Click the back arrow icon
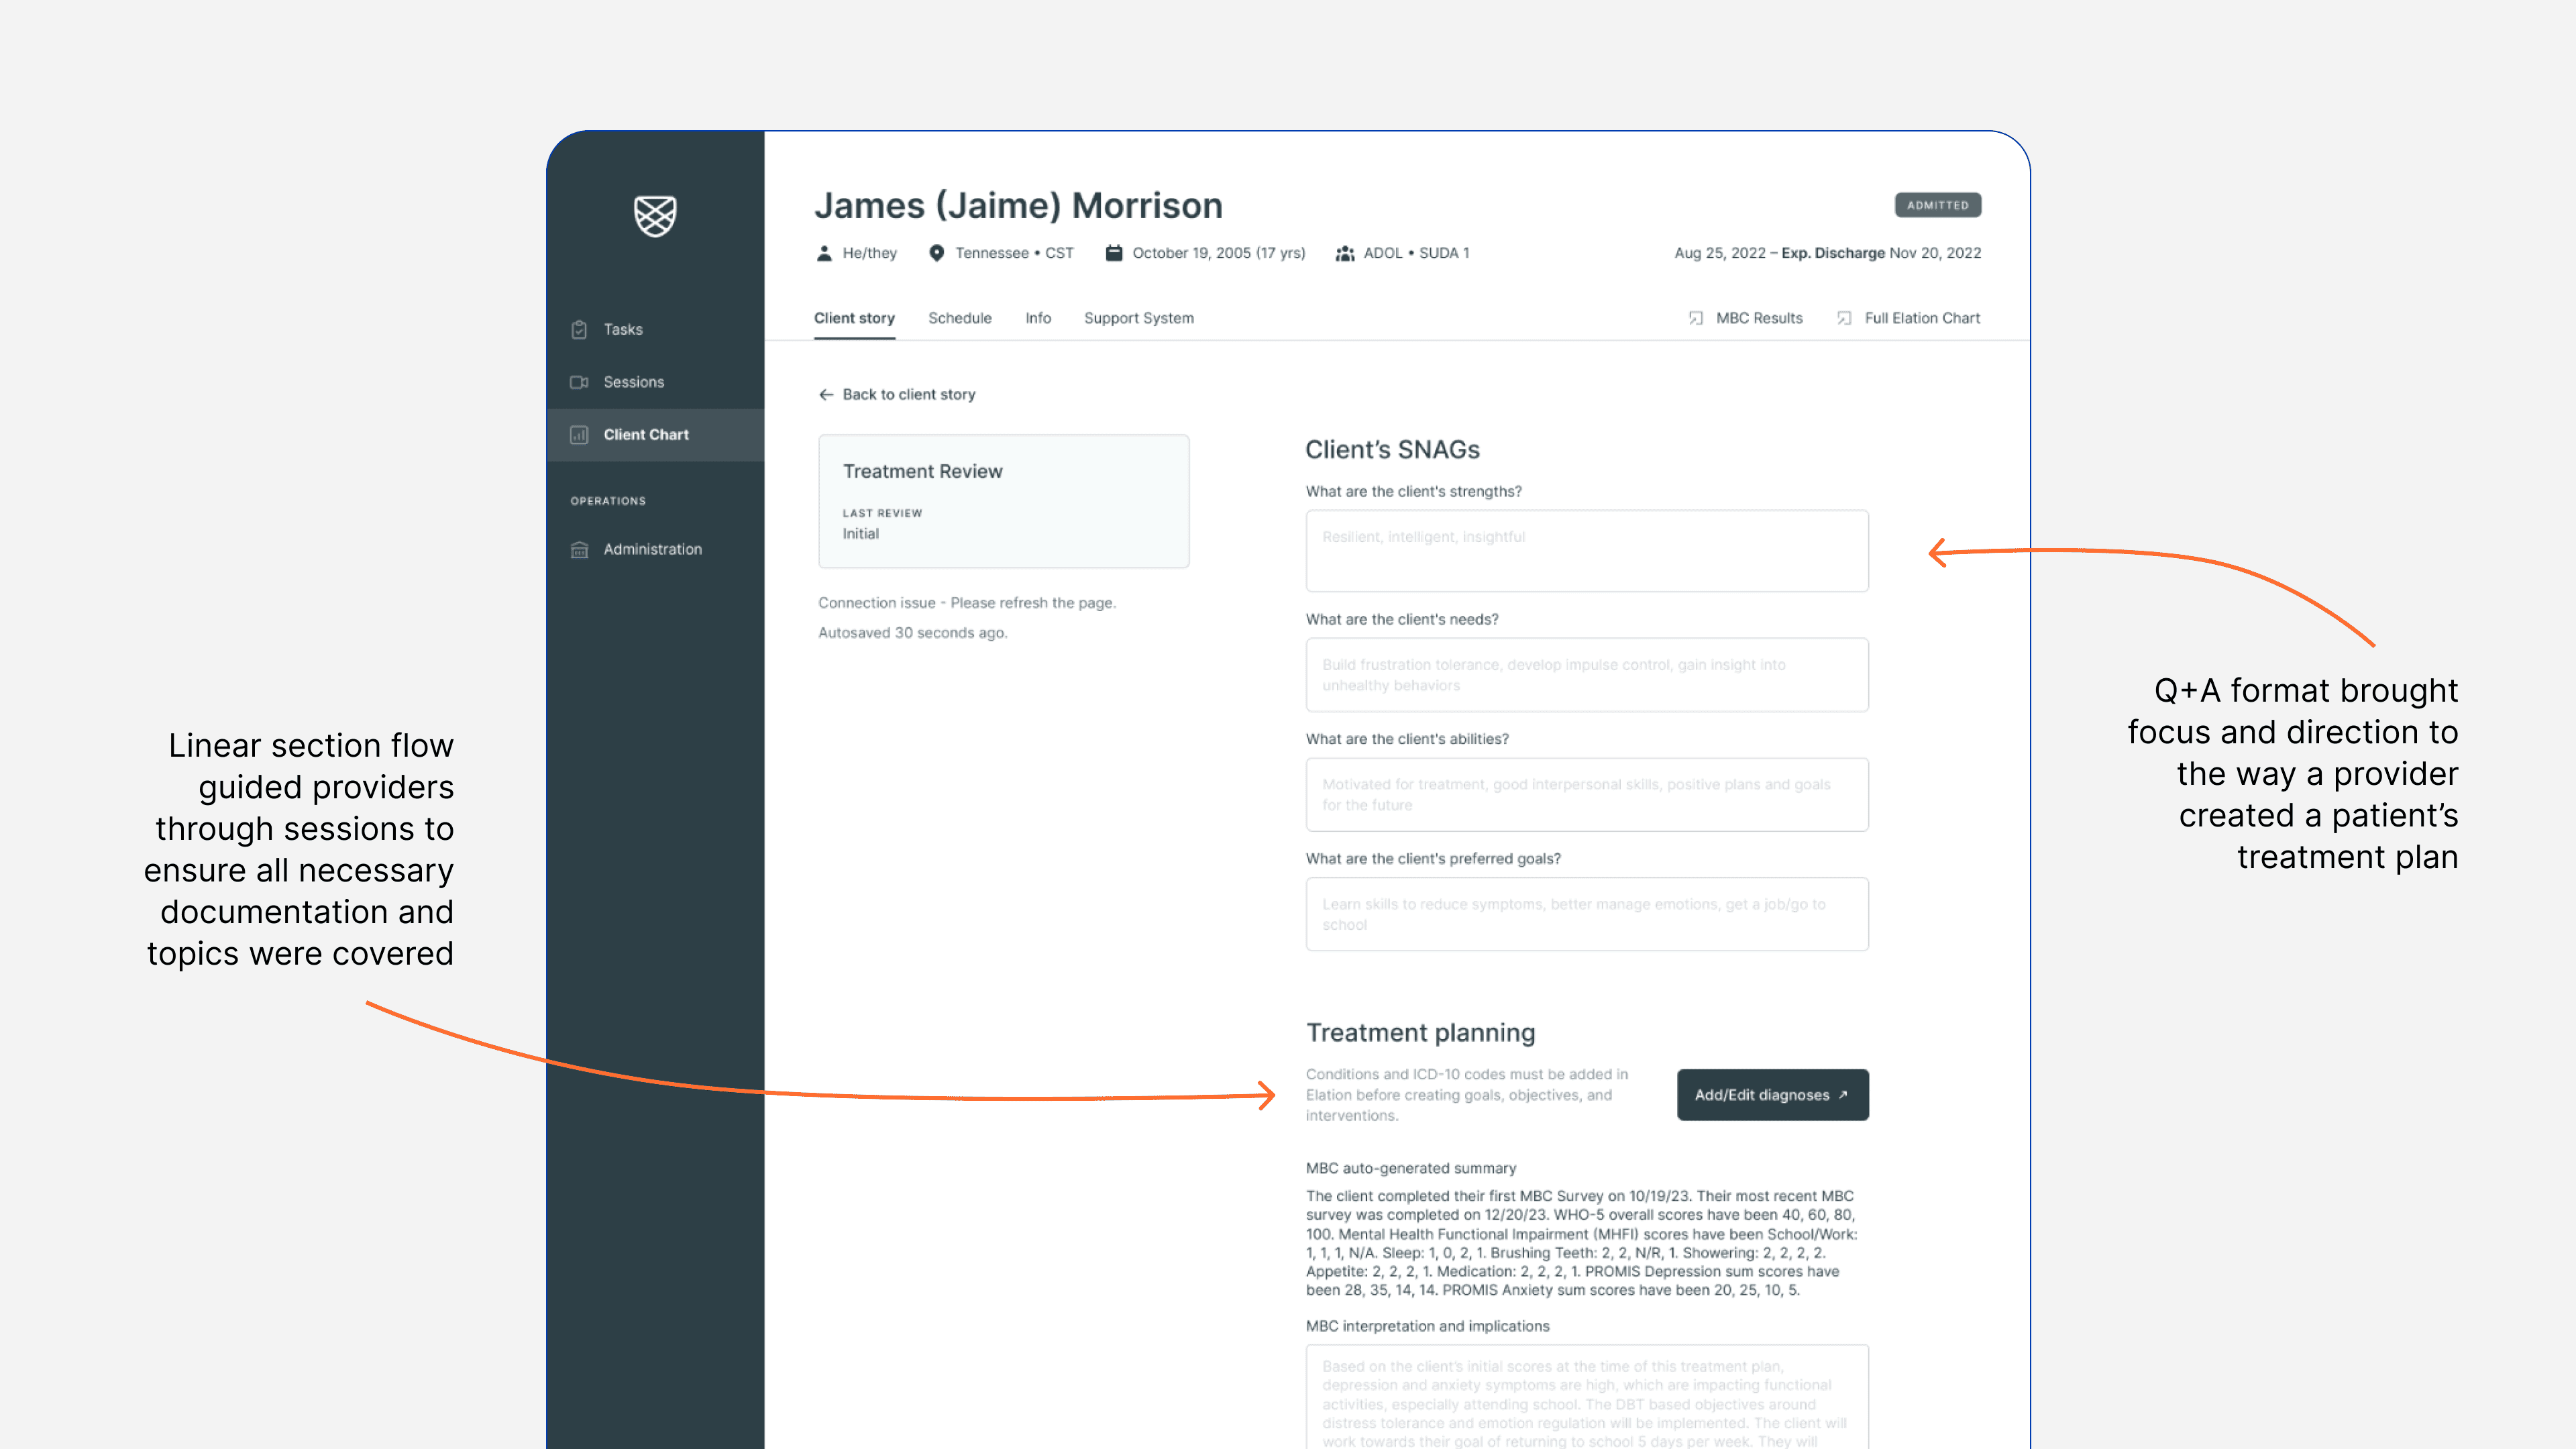The image size is (2576, 1449). [826, 394]
